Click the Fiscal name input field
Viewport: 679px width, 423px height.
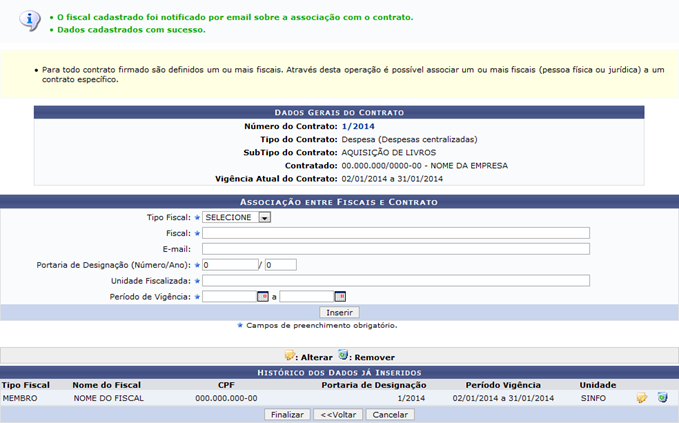(x=396, y=233)
